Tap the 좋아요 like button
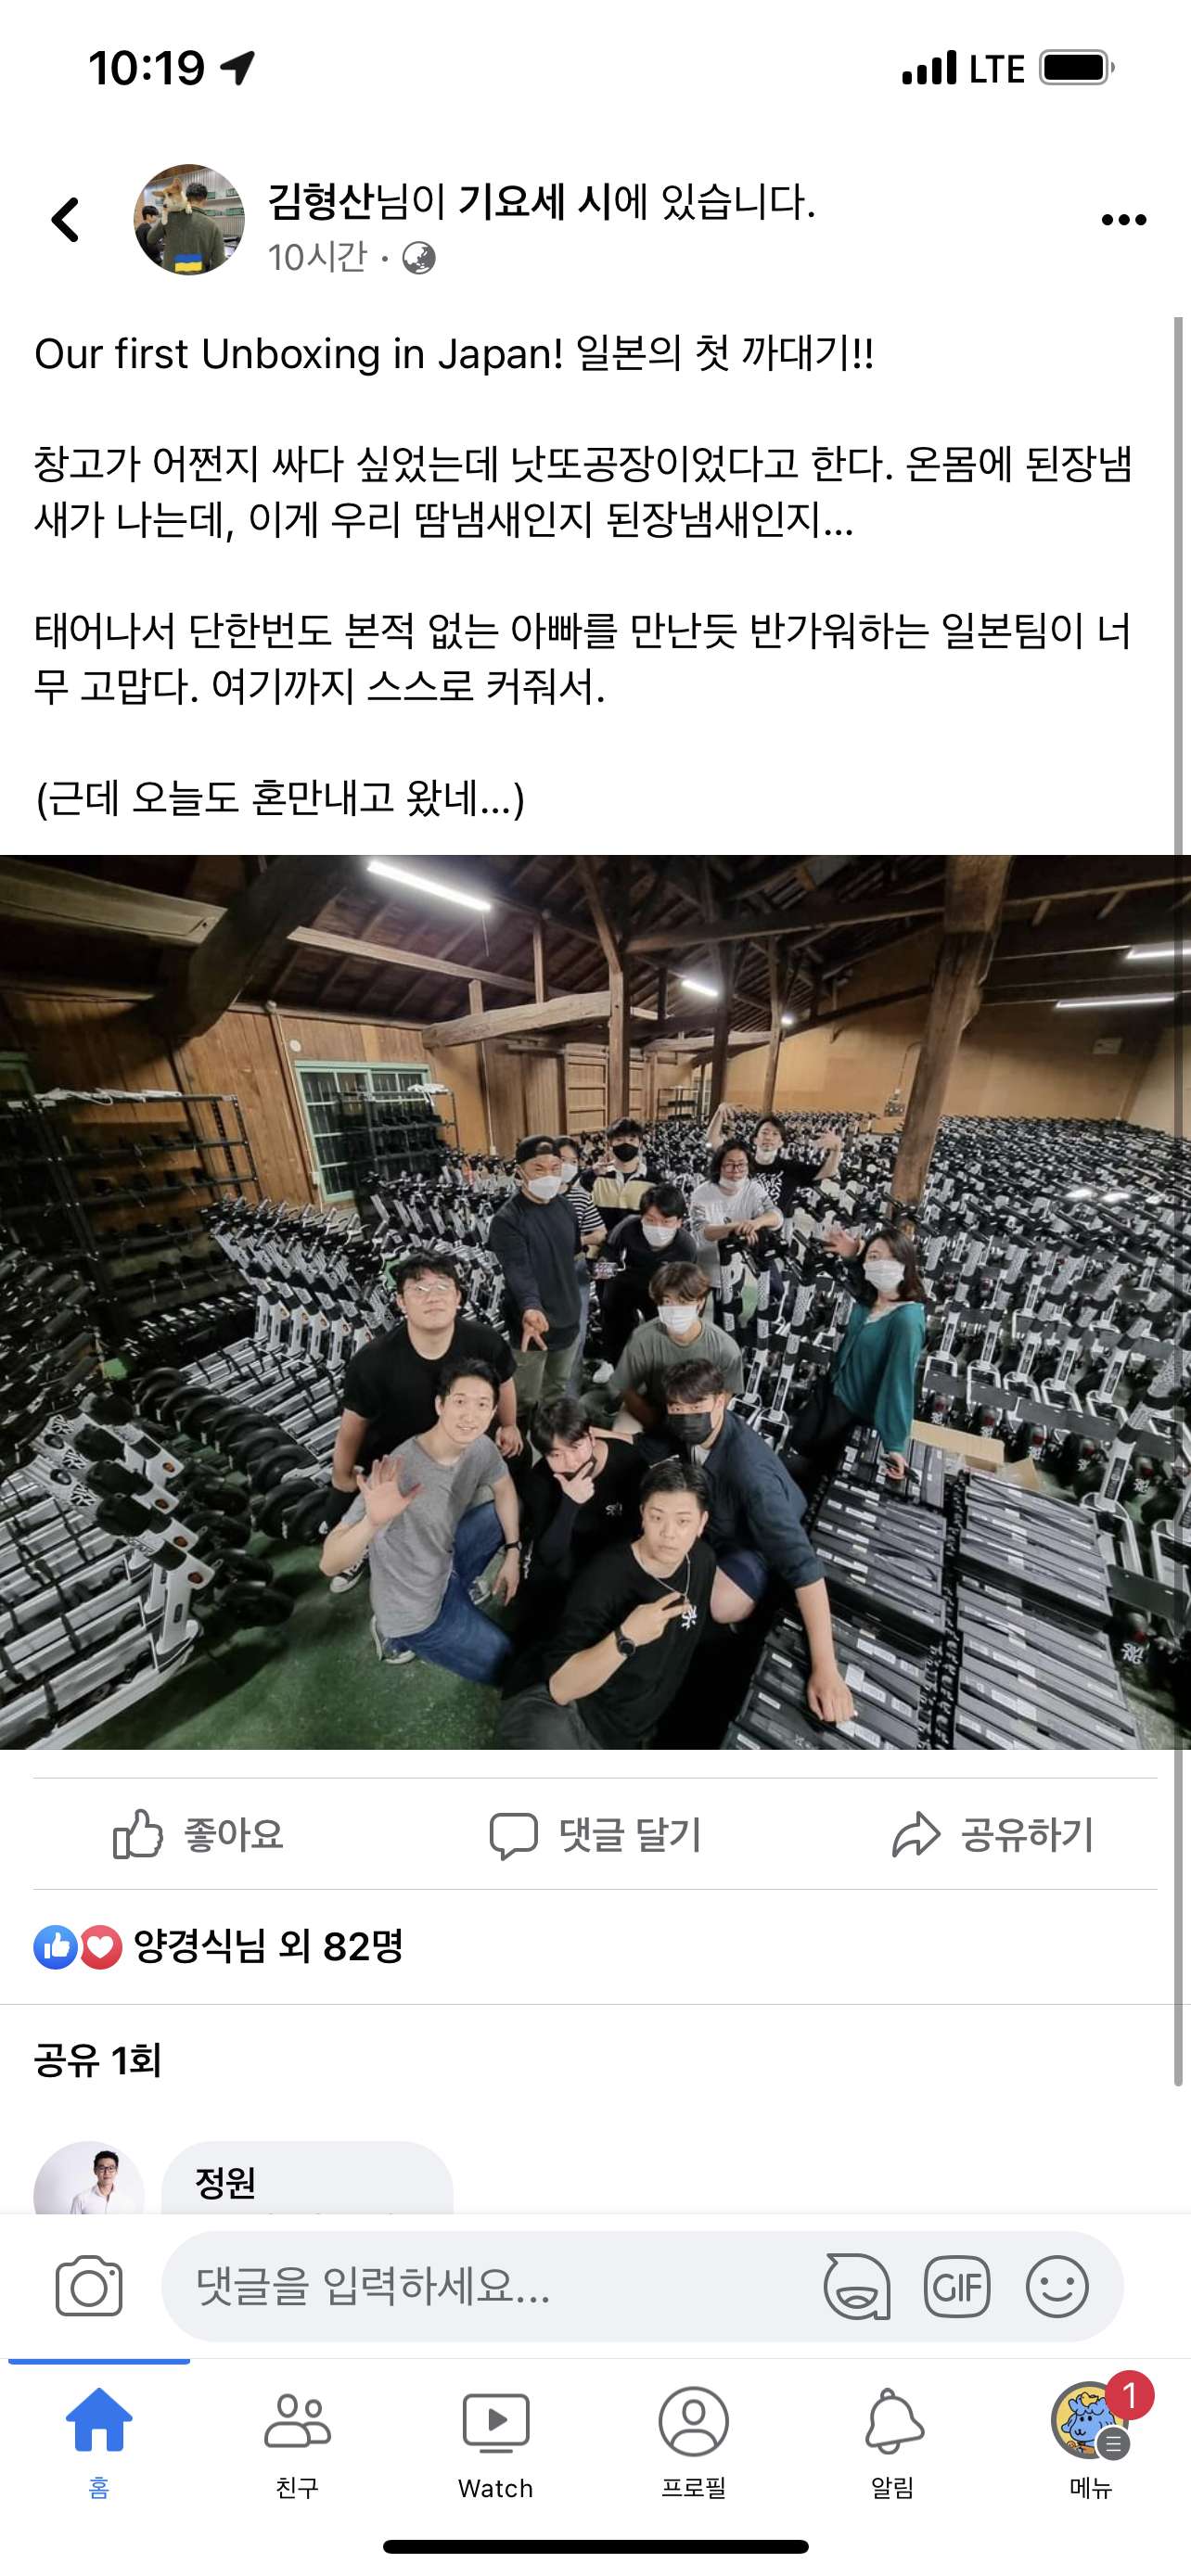The width and height of the screenshot is (1191, 2576). tap(198, 1834)
